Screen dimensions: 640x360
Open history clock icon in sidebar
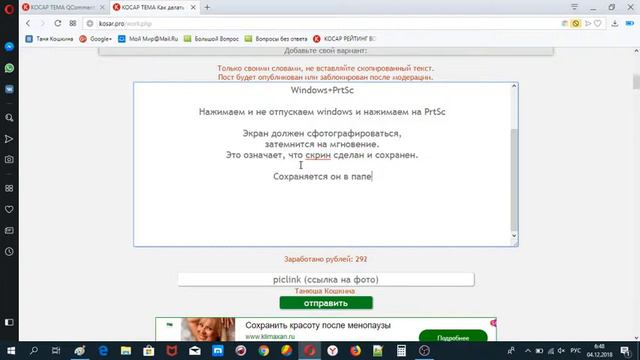(x=9, y=251)
